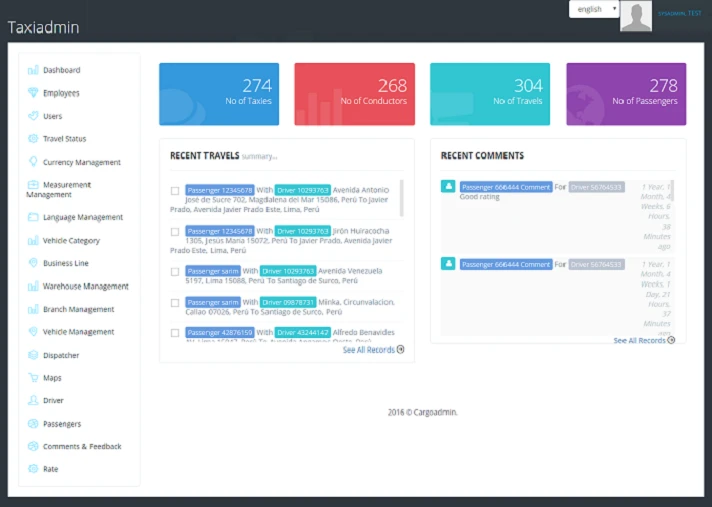Image resolution: width=712 pixels, height=507 pixels.
Task: Click the user avatar picture
Action: [x=635, y=16]
